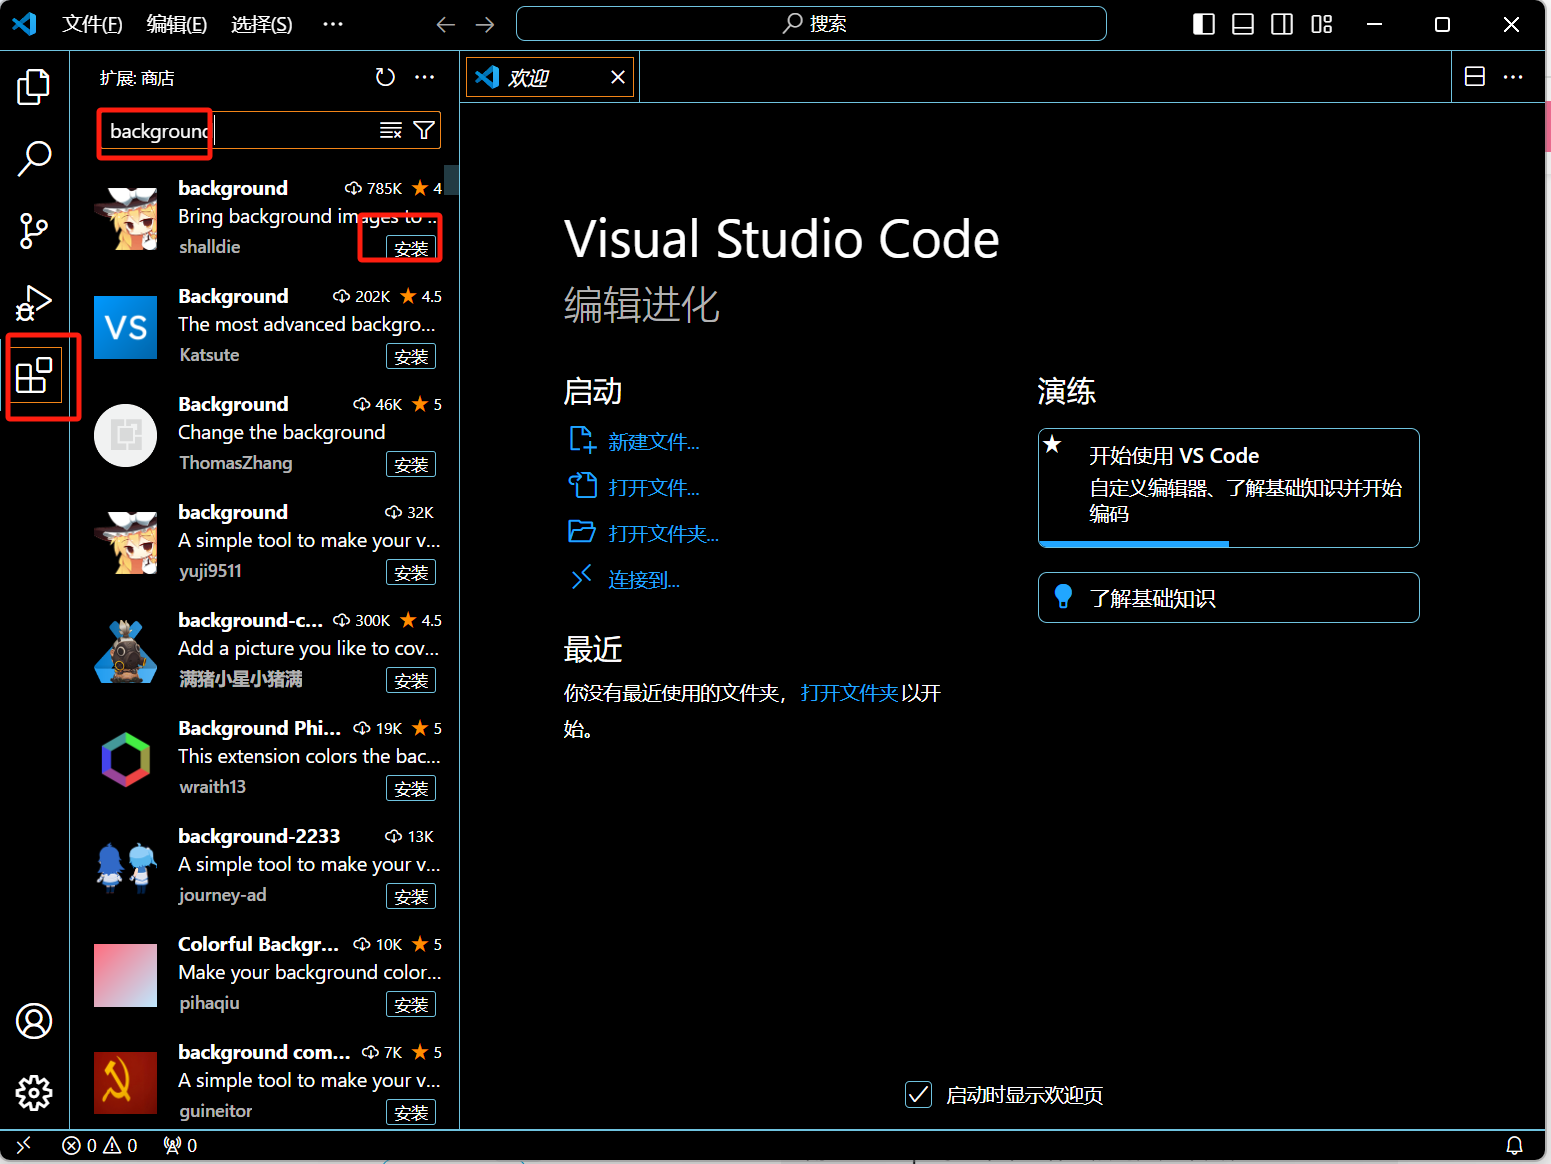
Task: Install the Katsute Background extension
Action: click(411, 356)
